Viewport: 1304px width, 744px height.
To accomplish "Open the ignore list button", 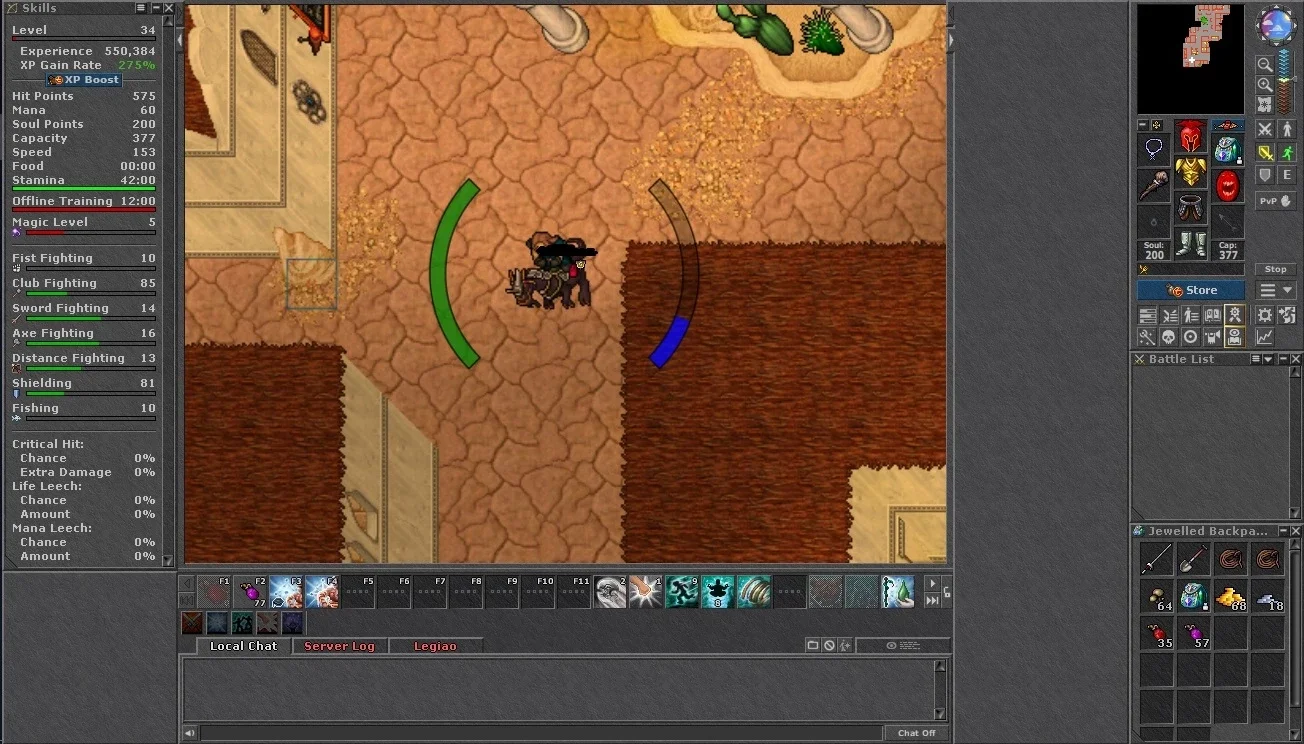I will click(829, 646).
